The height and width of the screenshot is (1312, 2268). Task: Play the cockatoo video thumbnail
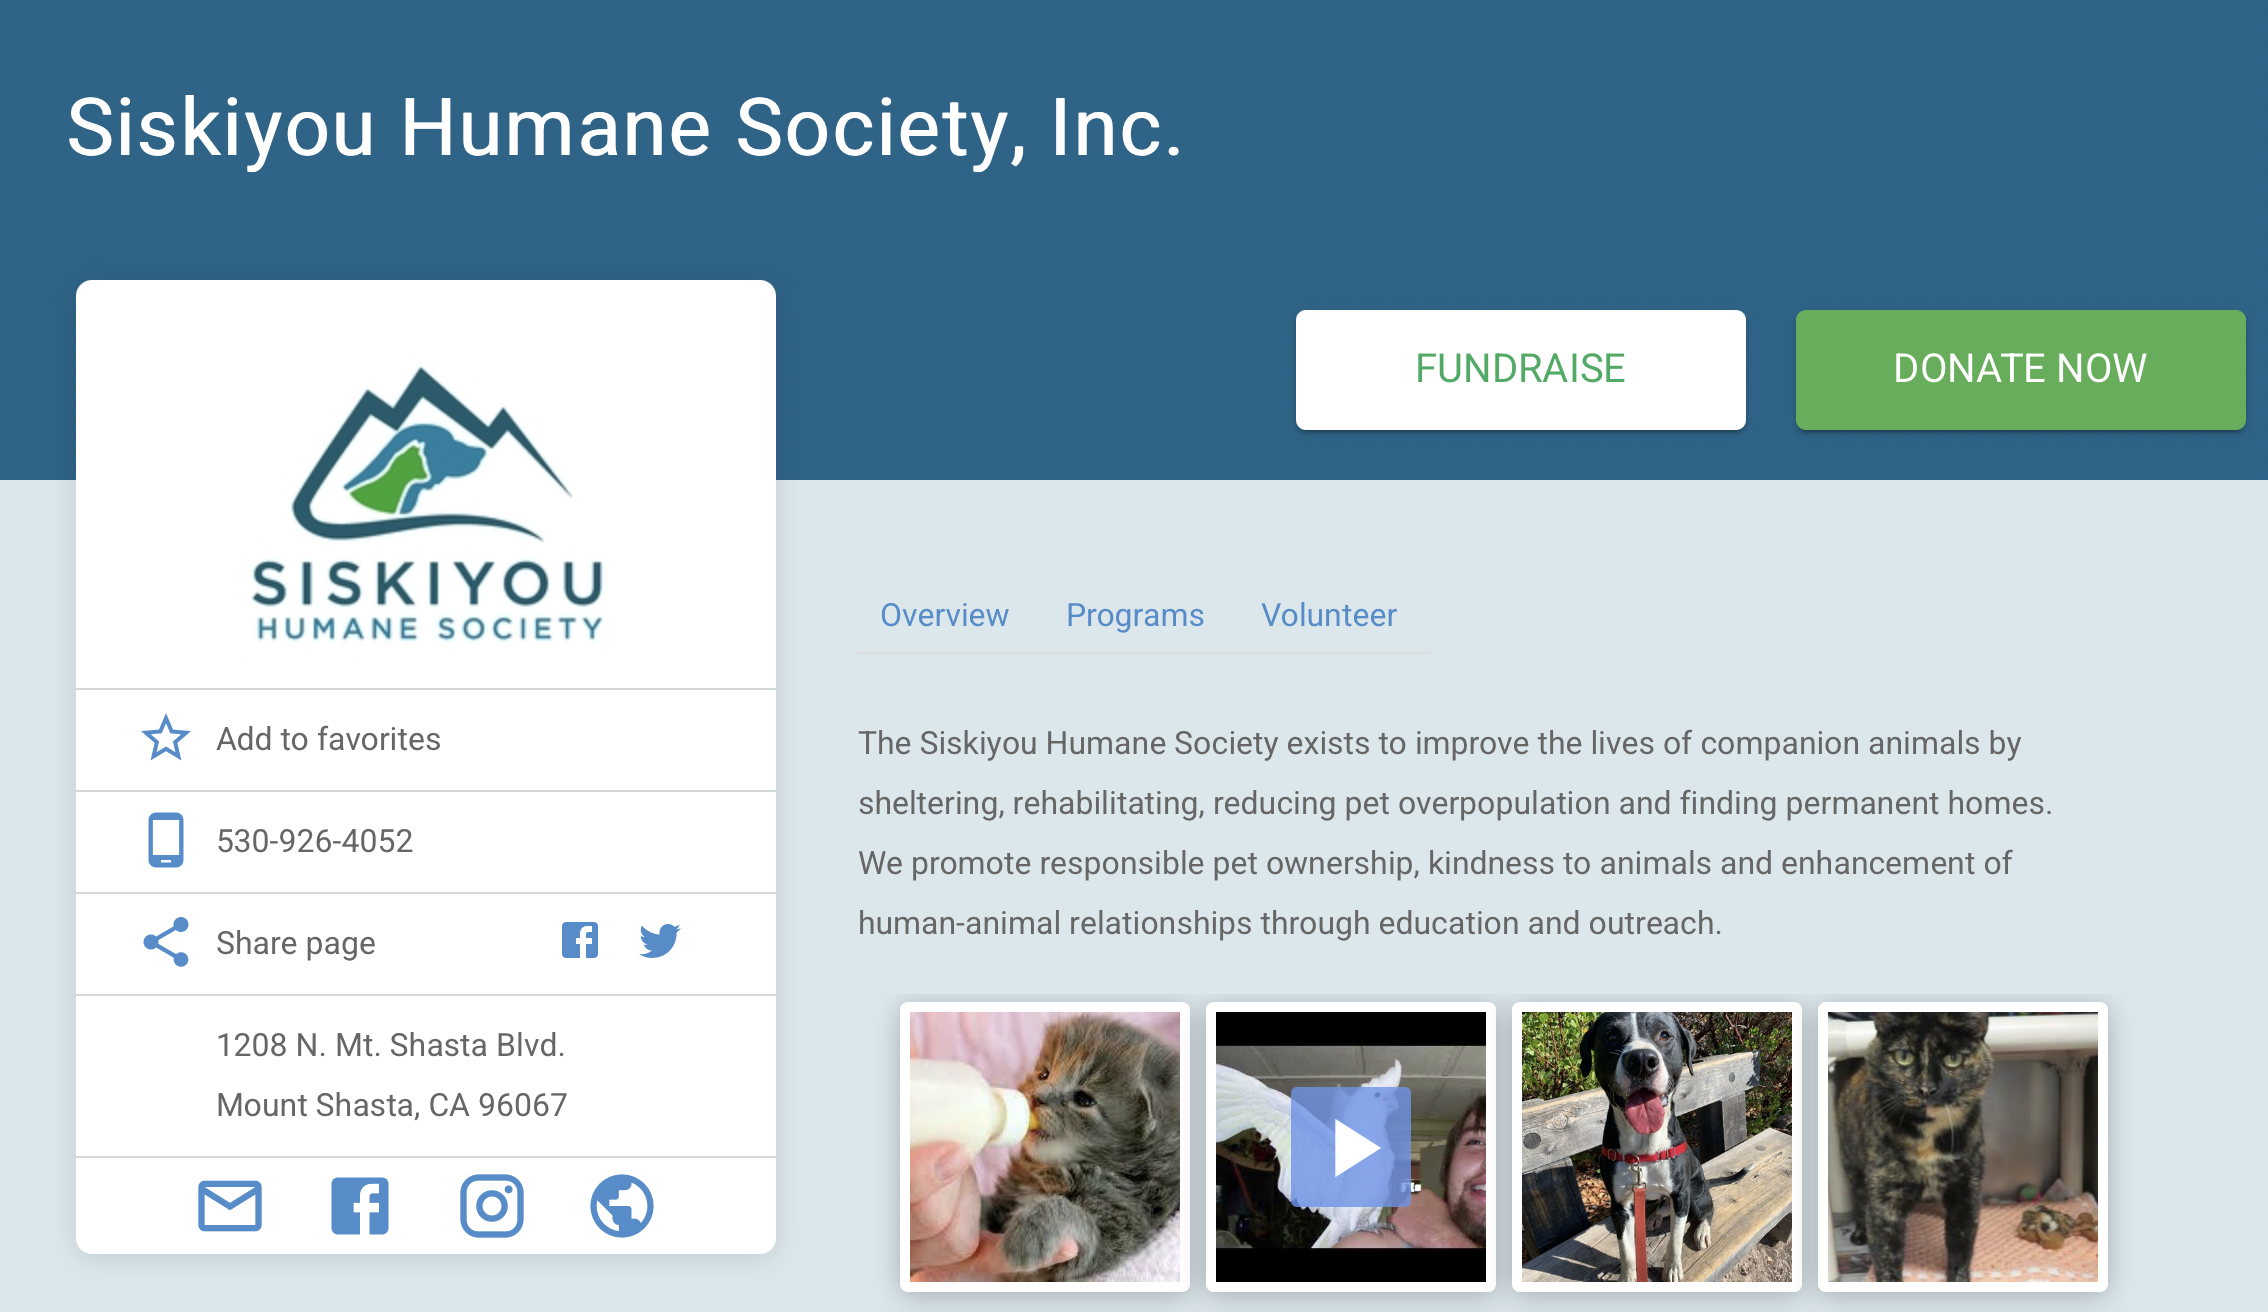tap(1351, 1147)
